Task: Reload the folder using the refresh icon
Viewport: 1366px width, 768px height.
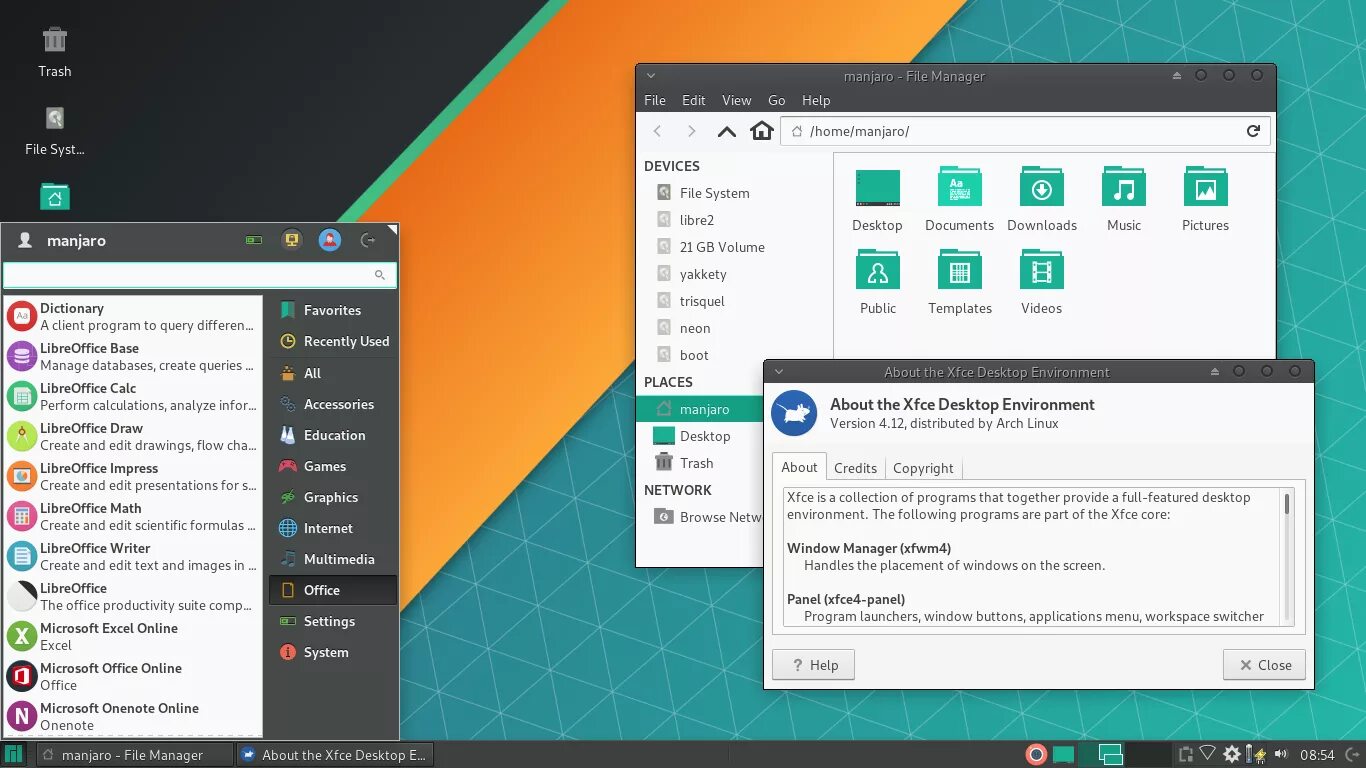Action: [x=1253, y=131]
